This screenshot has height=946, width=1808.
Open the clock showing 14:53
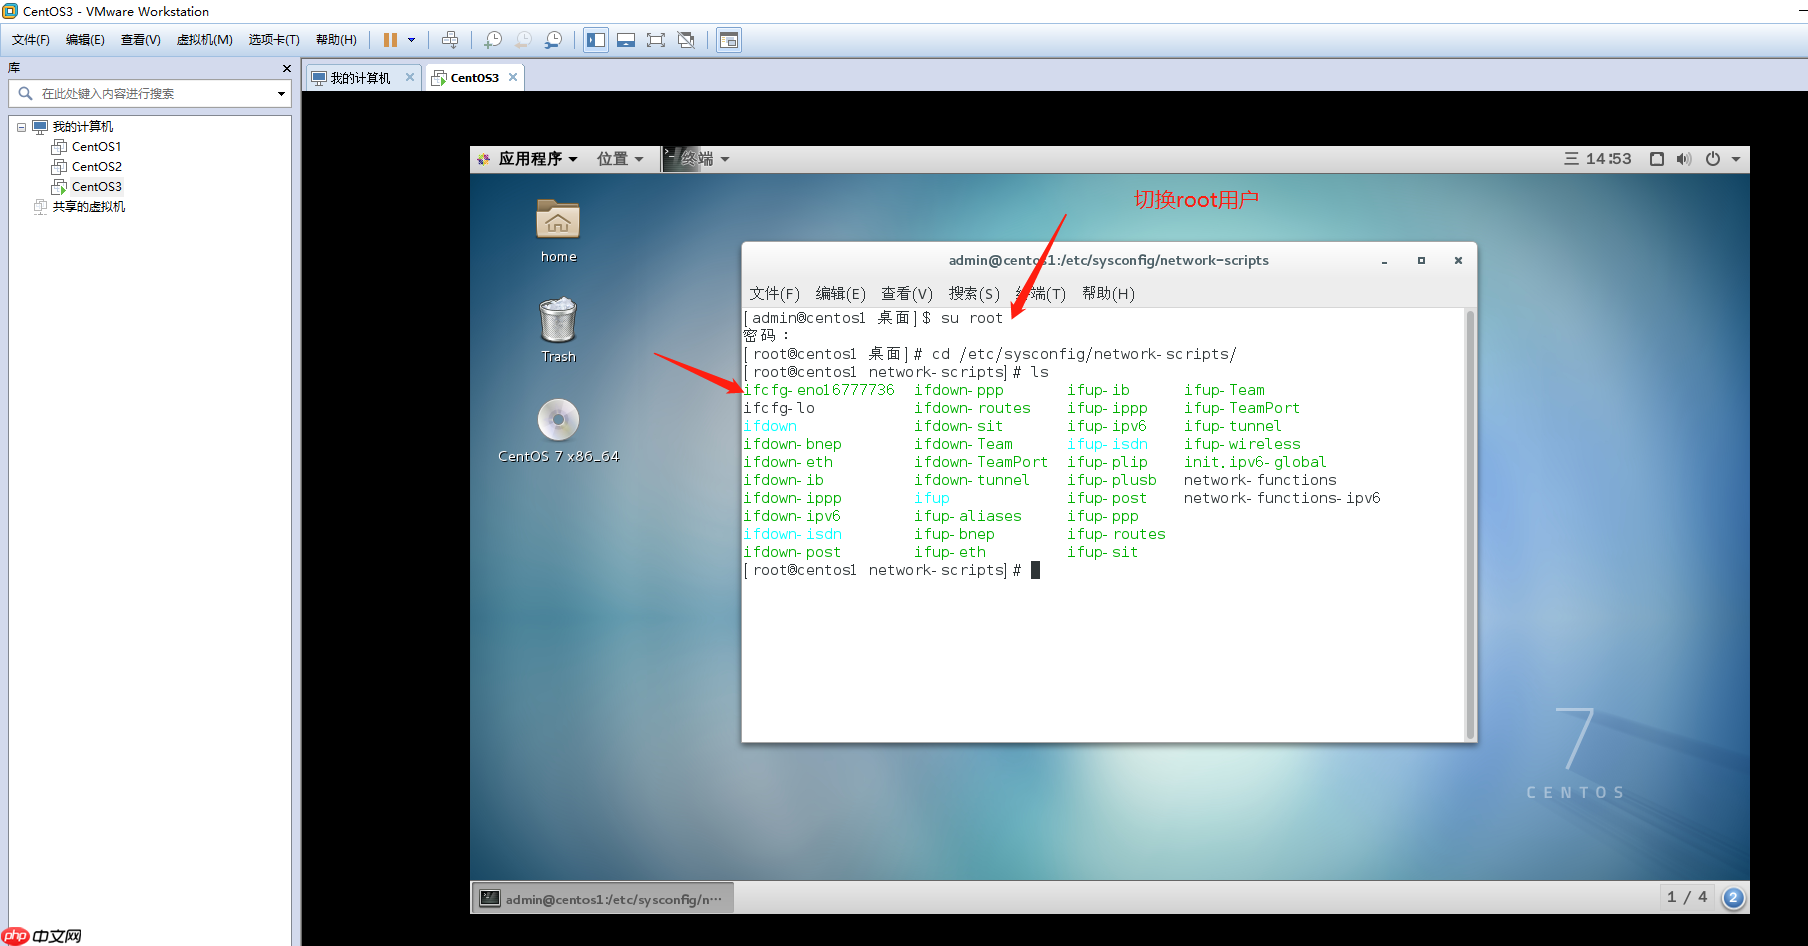[x=1598, y=159]
